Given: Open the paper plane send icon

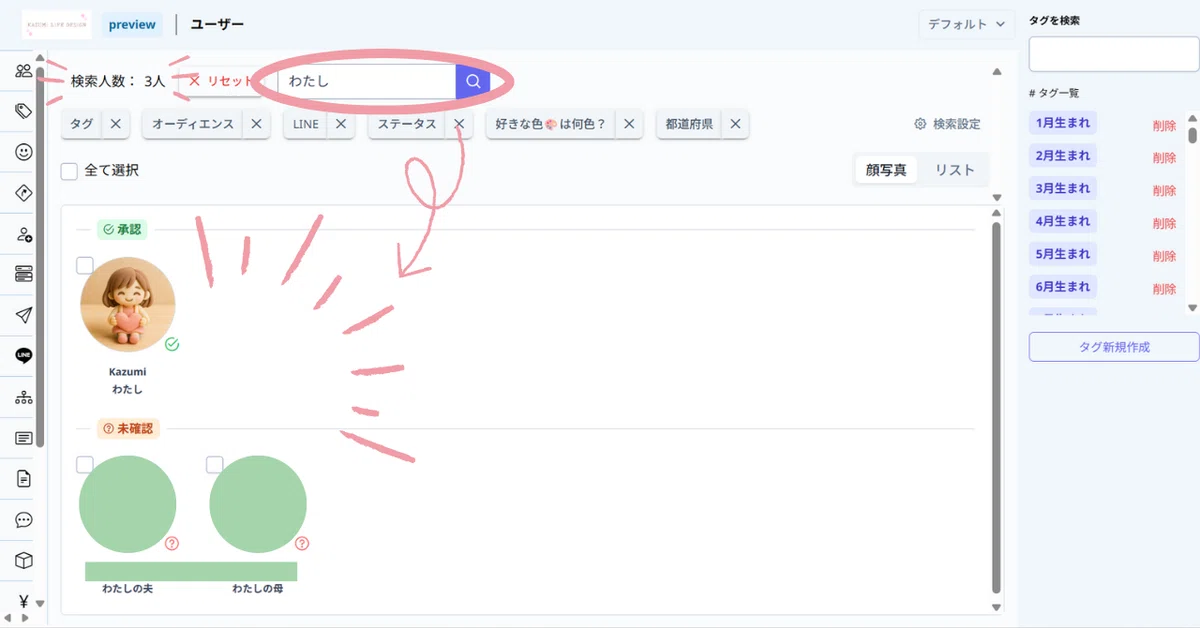Looking at the screenshot, I should (23, 315).
